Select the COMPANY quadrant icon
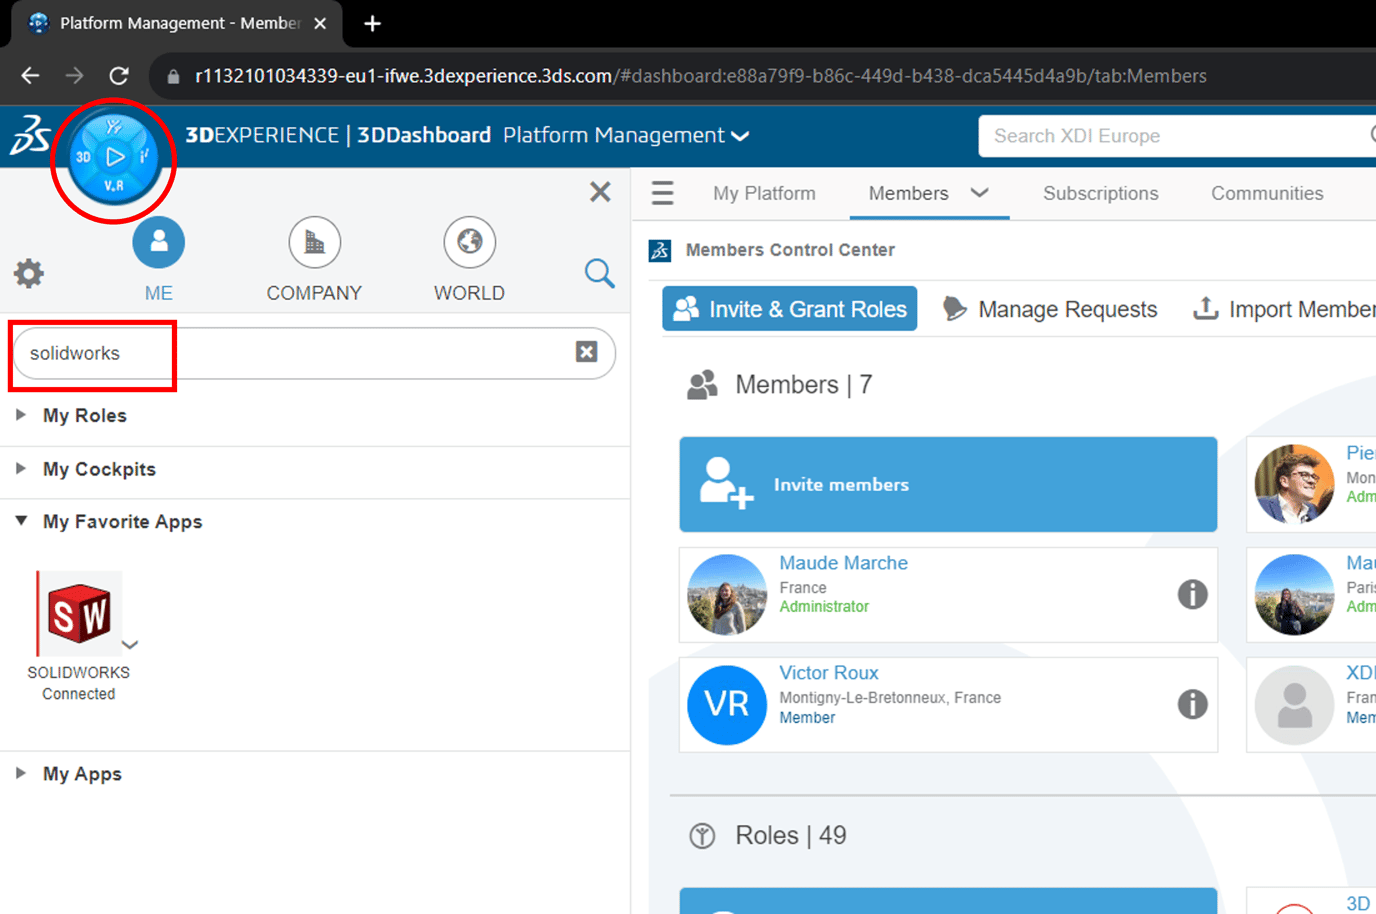Screen dimensions: 1376x914 pyautogui.click(x=314, y=243)
